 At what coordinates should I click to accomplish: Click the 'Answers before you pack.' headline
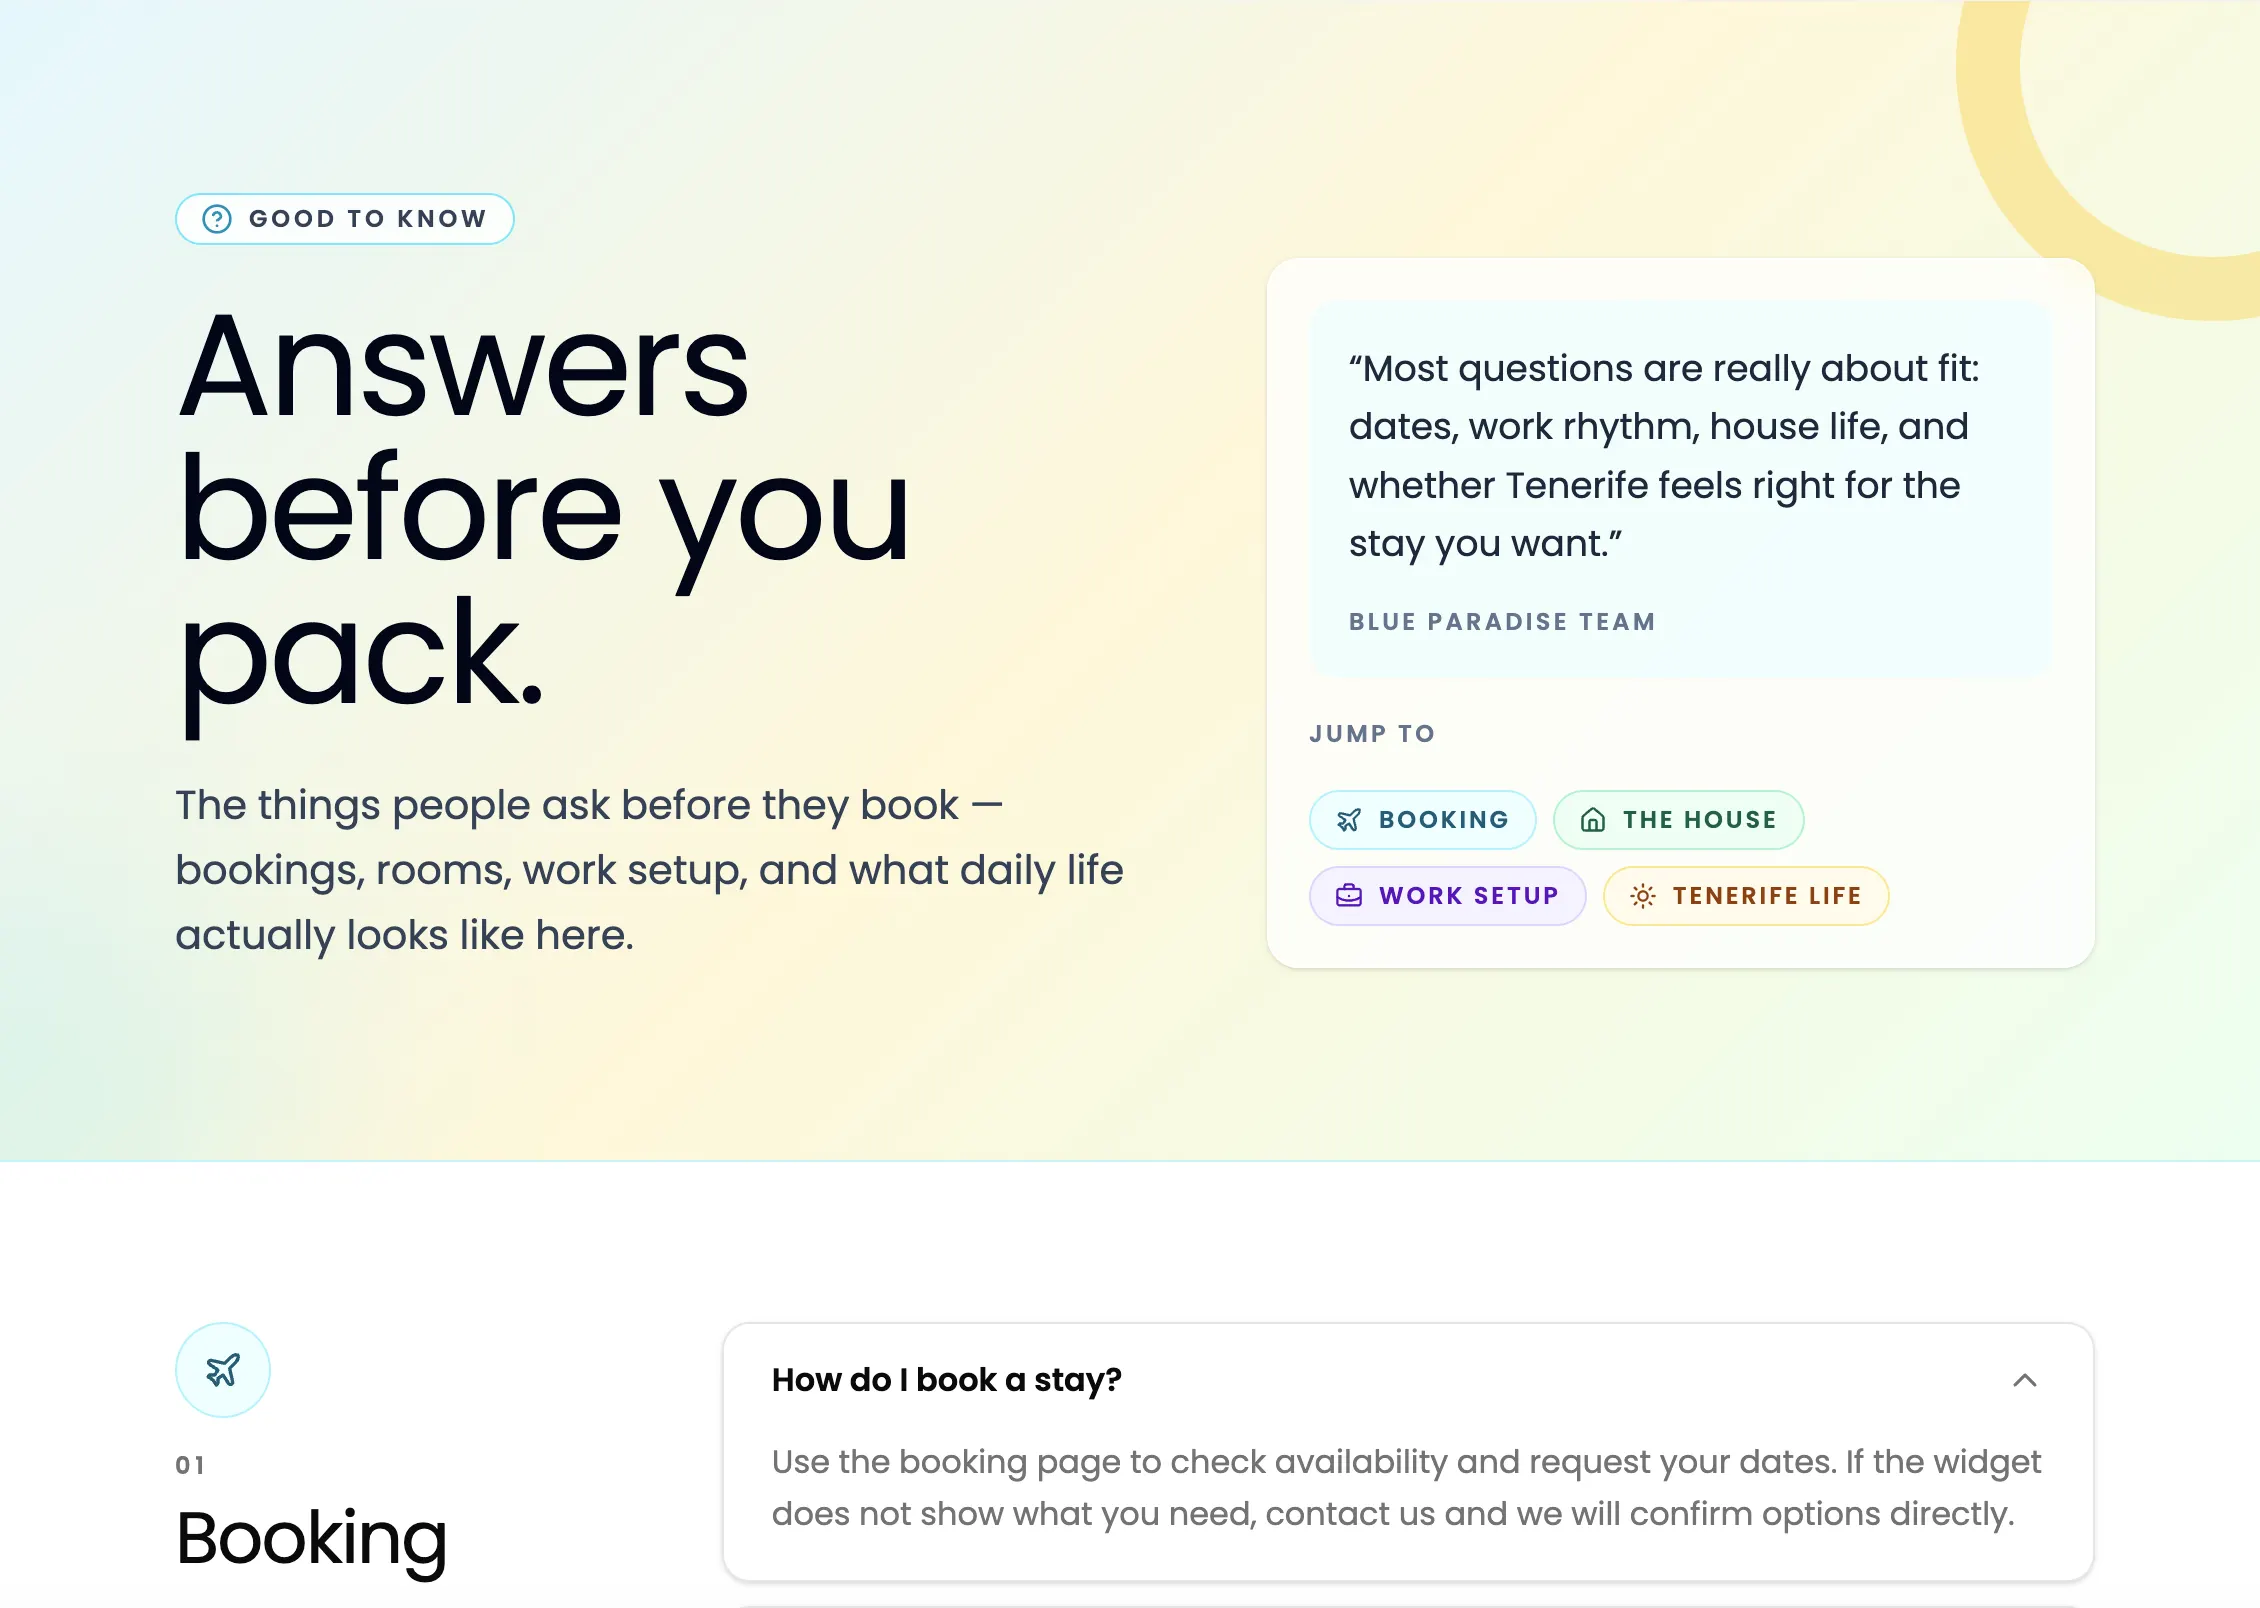point(545,510)
